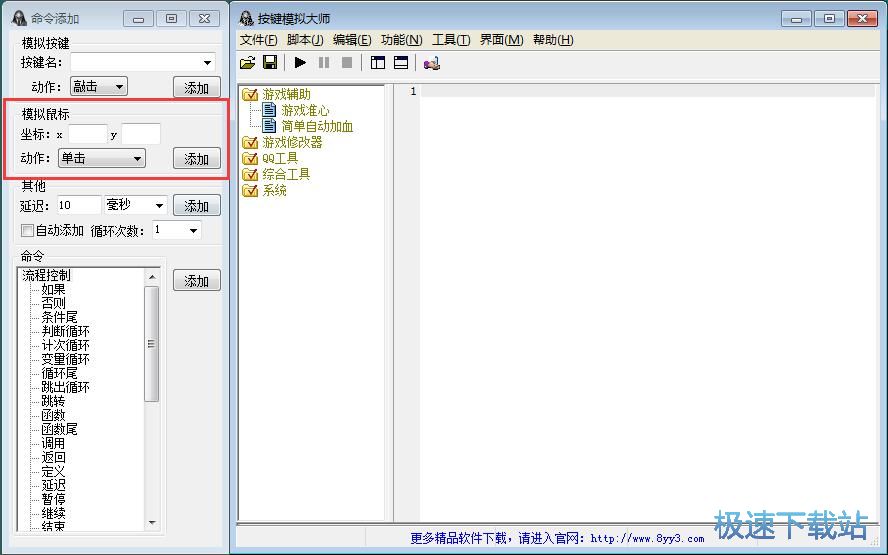
Task: Select the 继续 command
Action: click(53, 514)
